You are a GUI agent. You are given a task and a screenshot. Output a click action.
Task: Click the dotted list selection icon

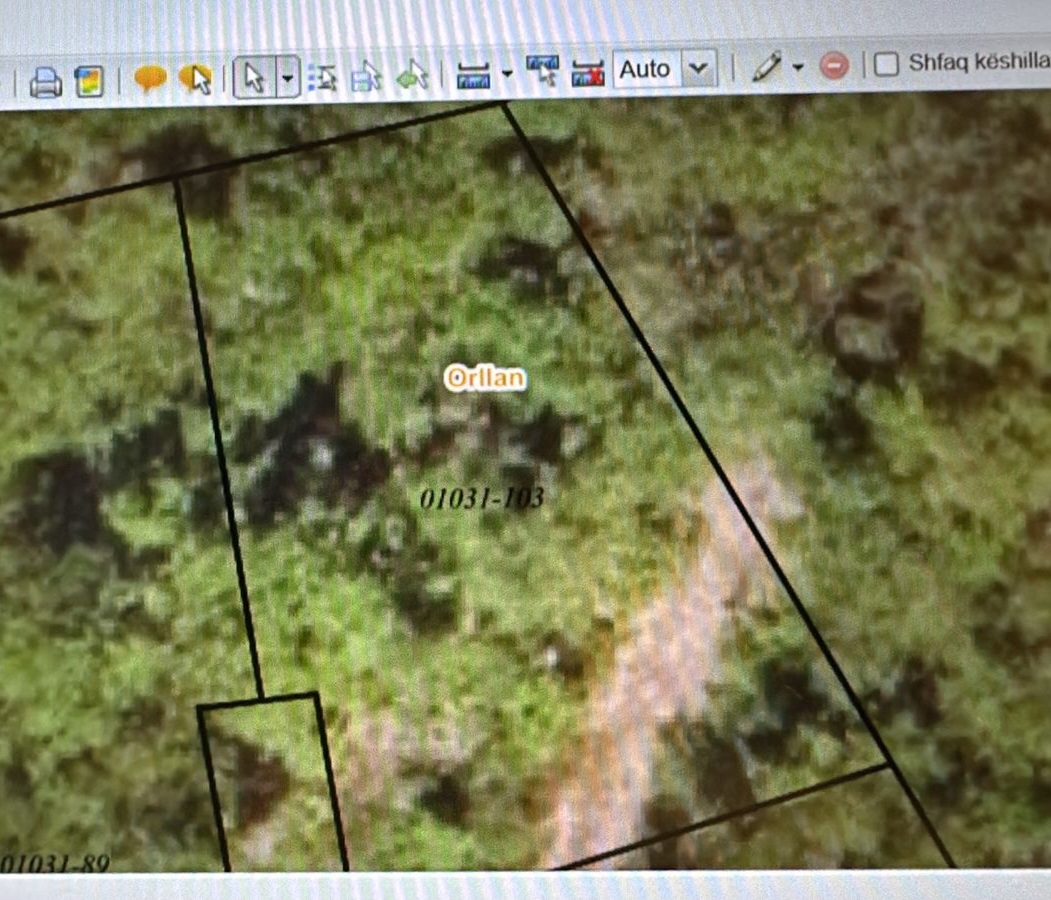coord(322,77)
